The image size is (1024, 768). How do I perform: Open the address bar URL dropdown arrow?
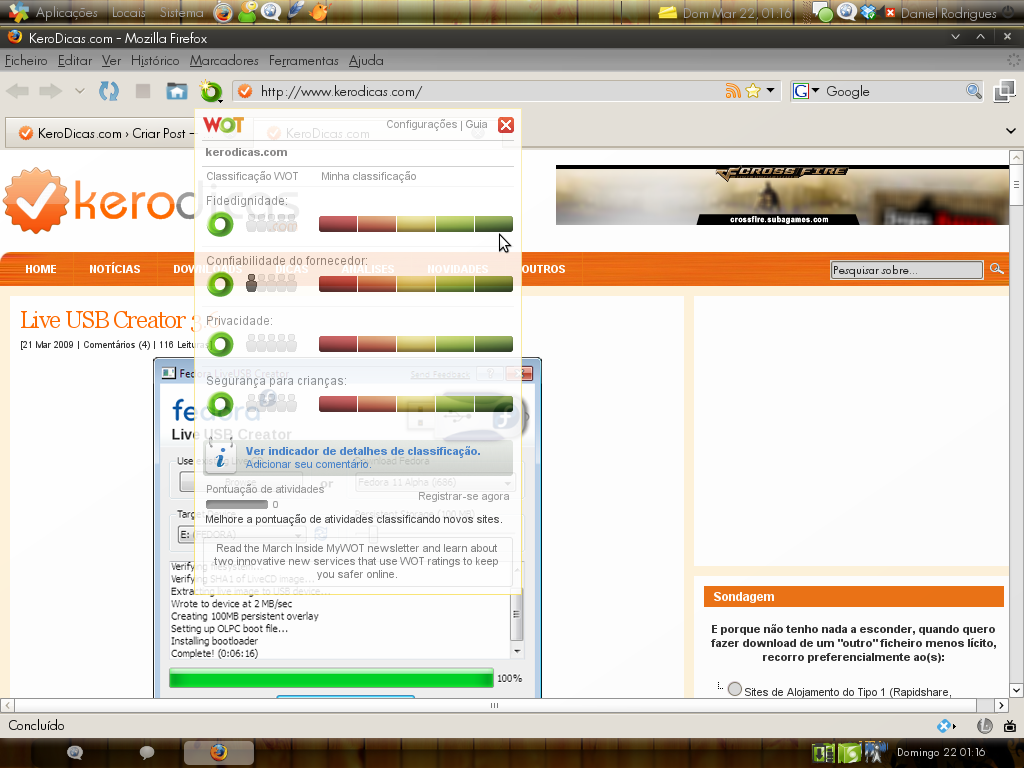771,90
